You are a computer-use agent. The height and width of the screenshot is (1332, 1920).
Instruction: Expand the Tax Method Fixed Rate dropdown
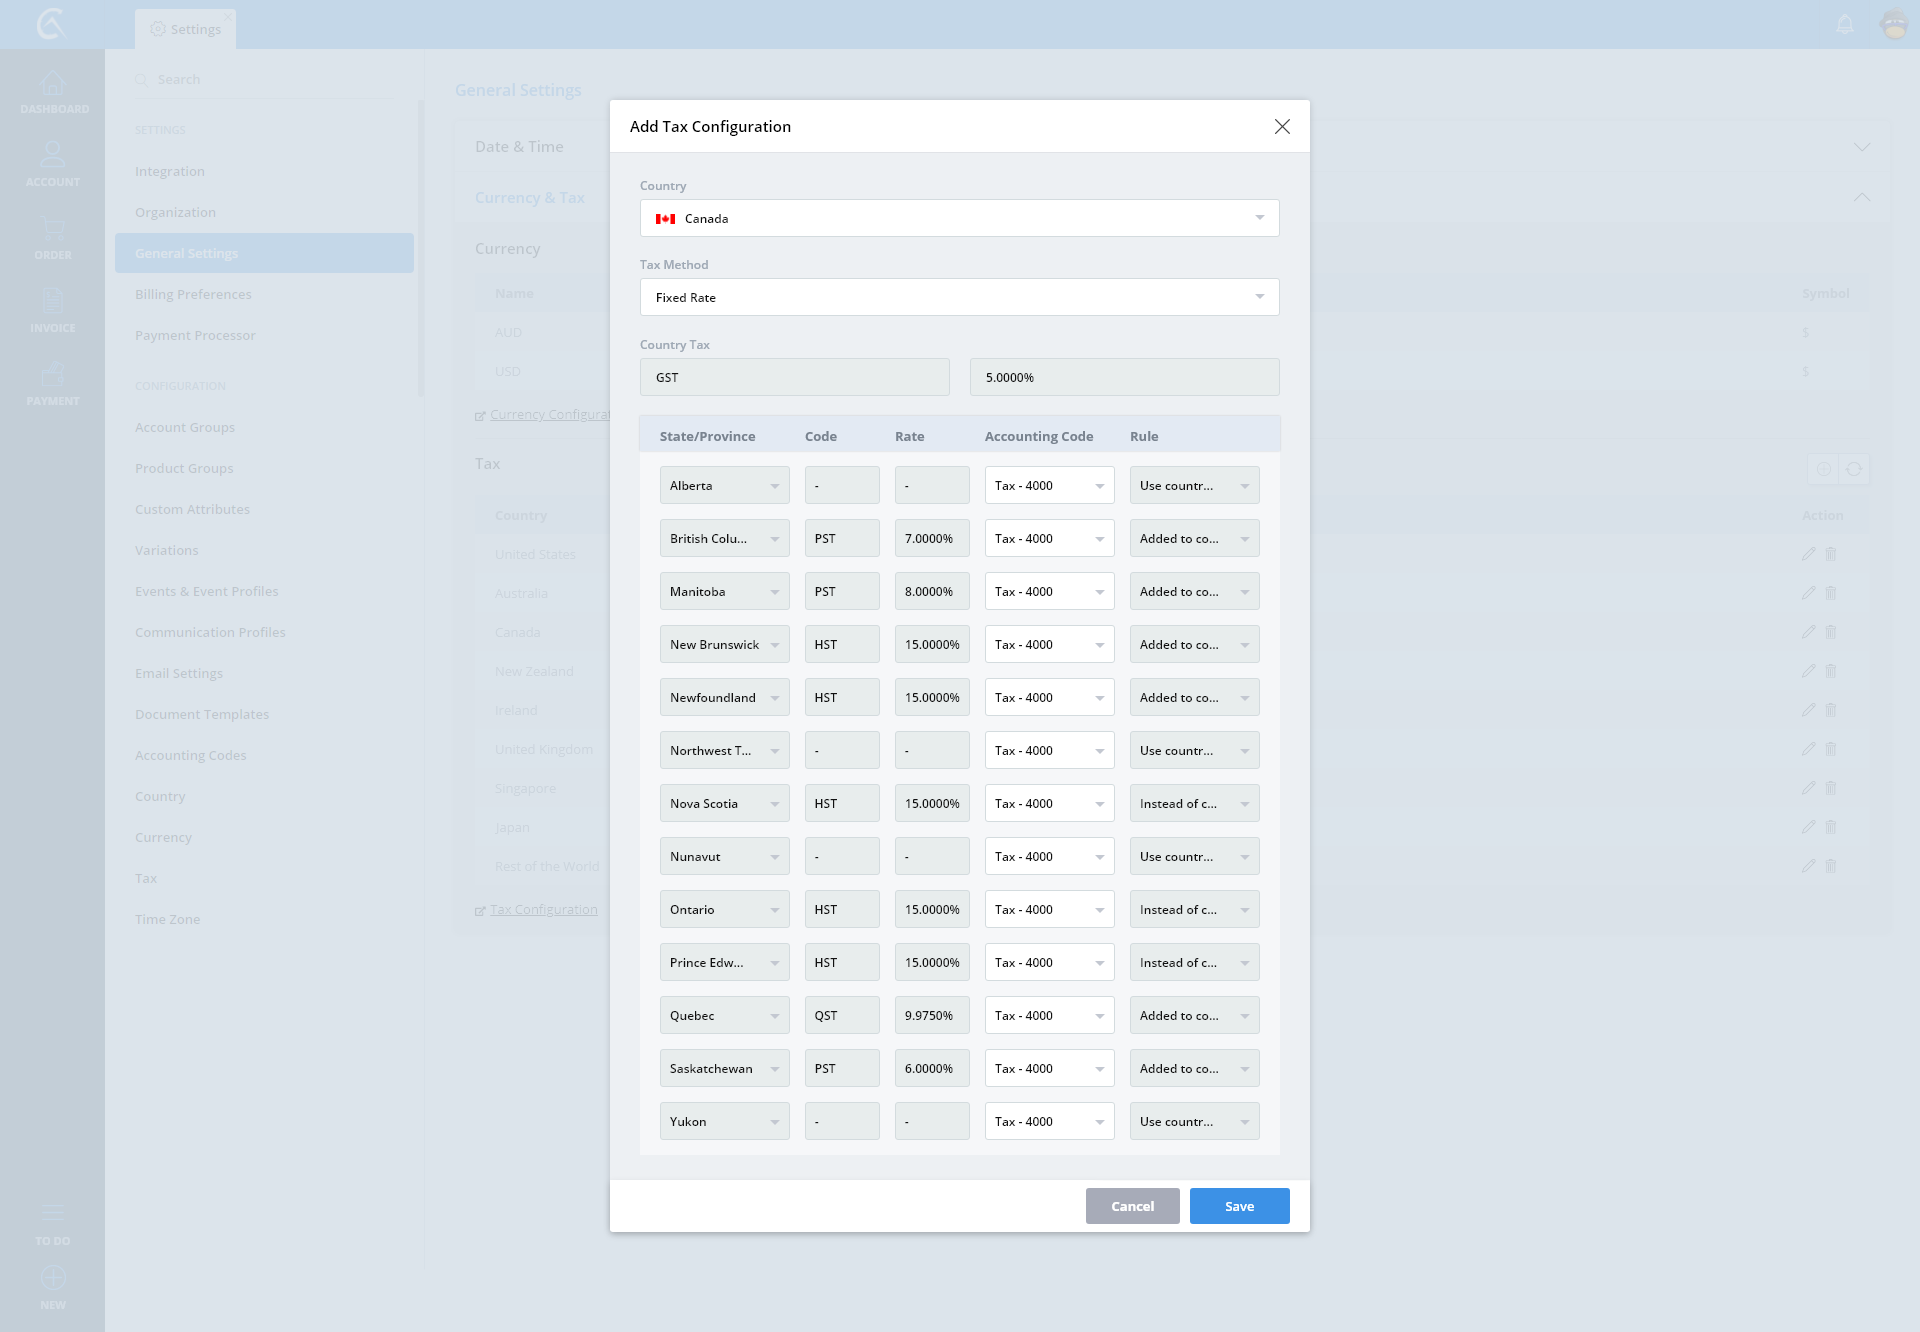click(x=959, y=297)
